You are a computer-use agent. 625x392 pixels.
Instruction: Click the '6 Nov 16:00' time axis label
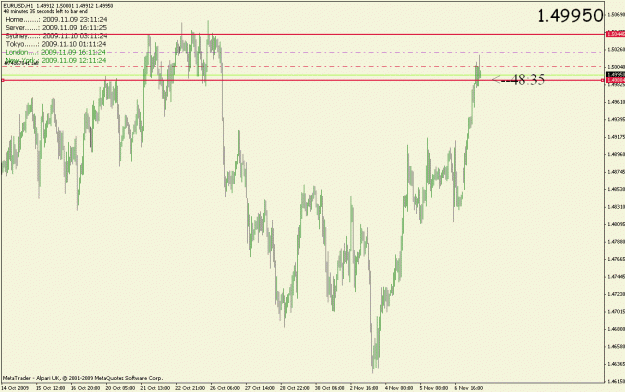[x=469, y=388]
